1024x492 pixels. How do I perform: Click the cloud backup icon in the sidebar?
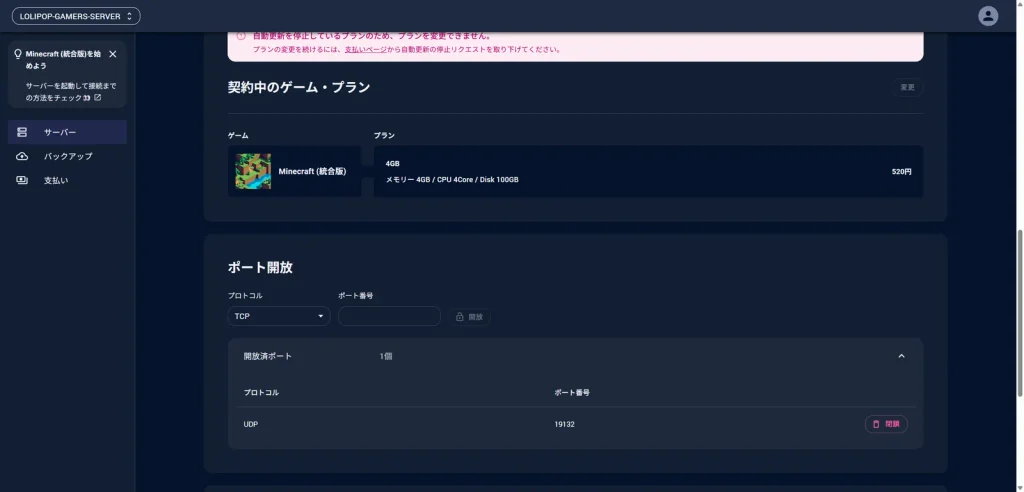[22, 156]
